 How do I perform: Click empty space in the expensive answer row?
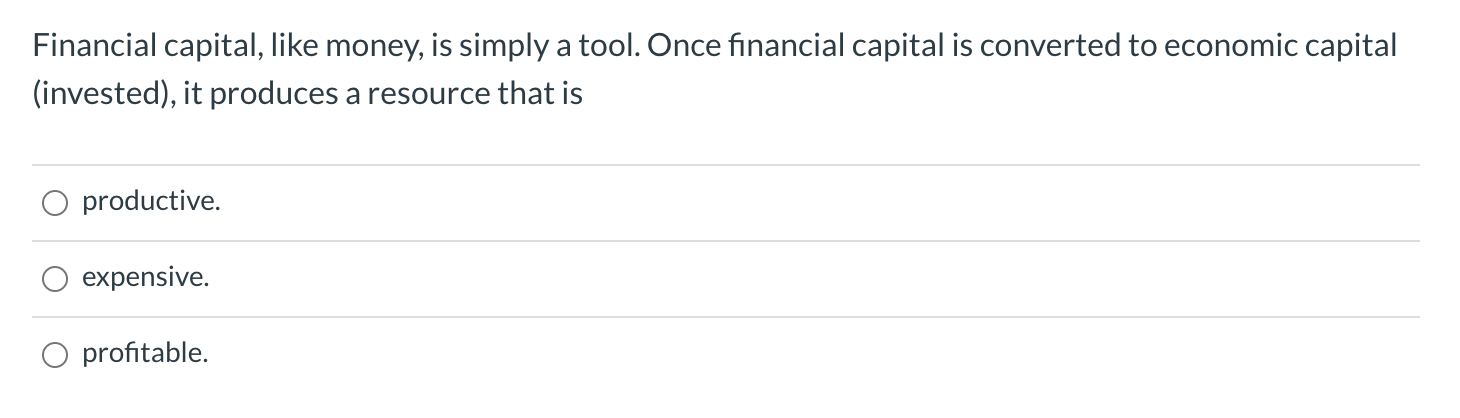800,279
